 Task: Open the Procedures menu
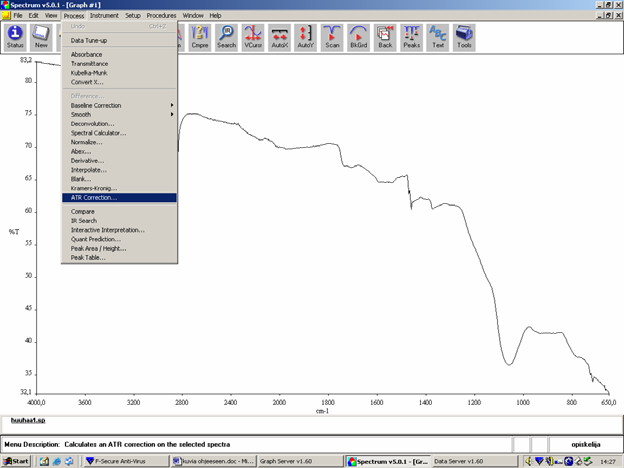pyautogui.click(x=161, y=16)
